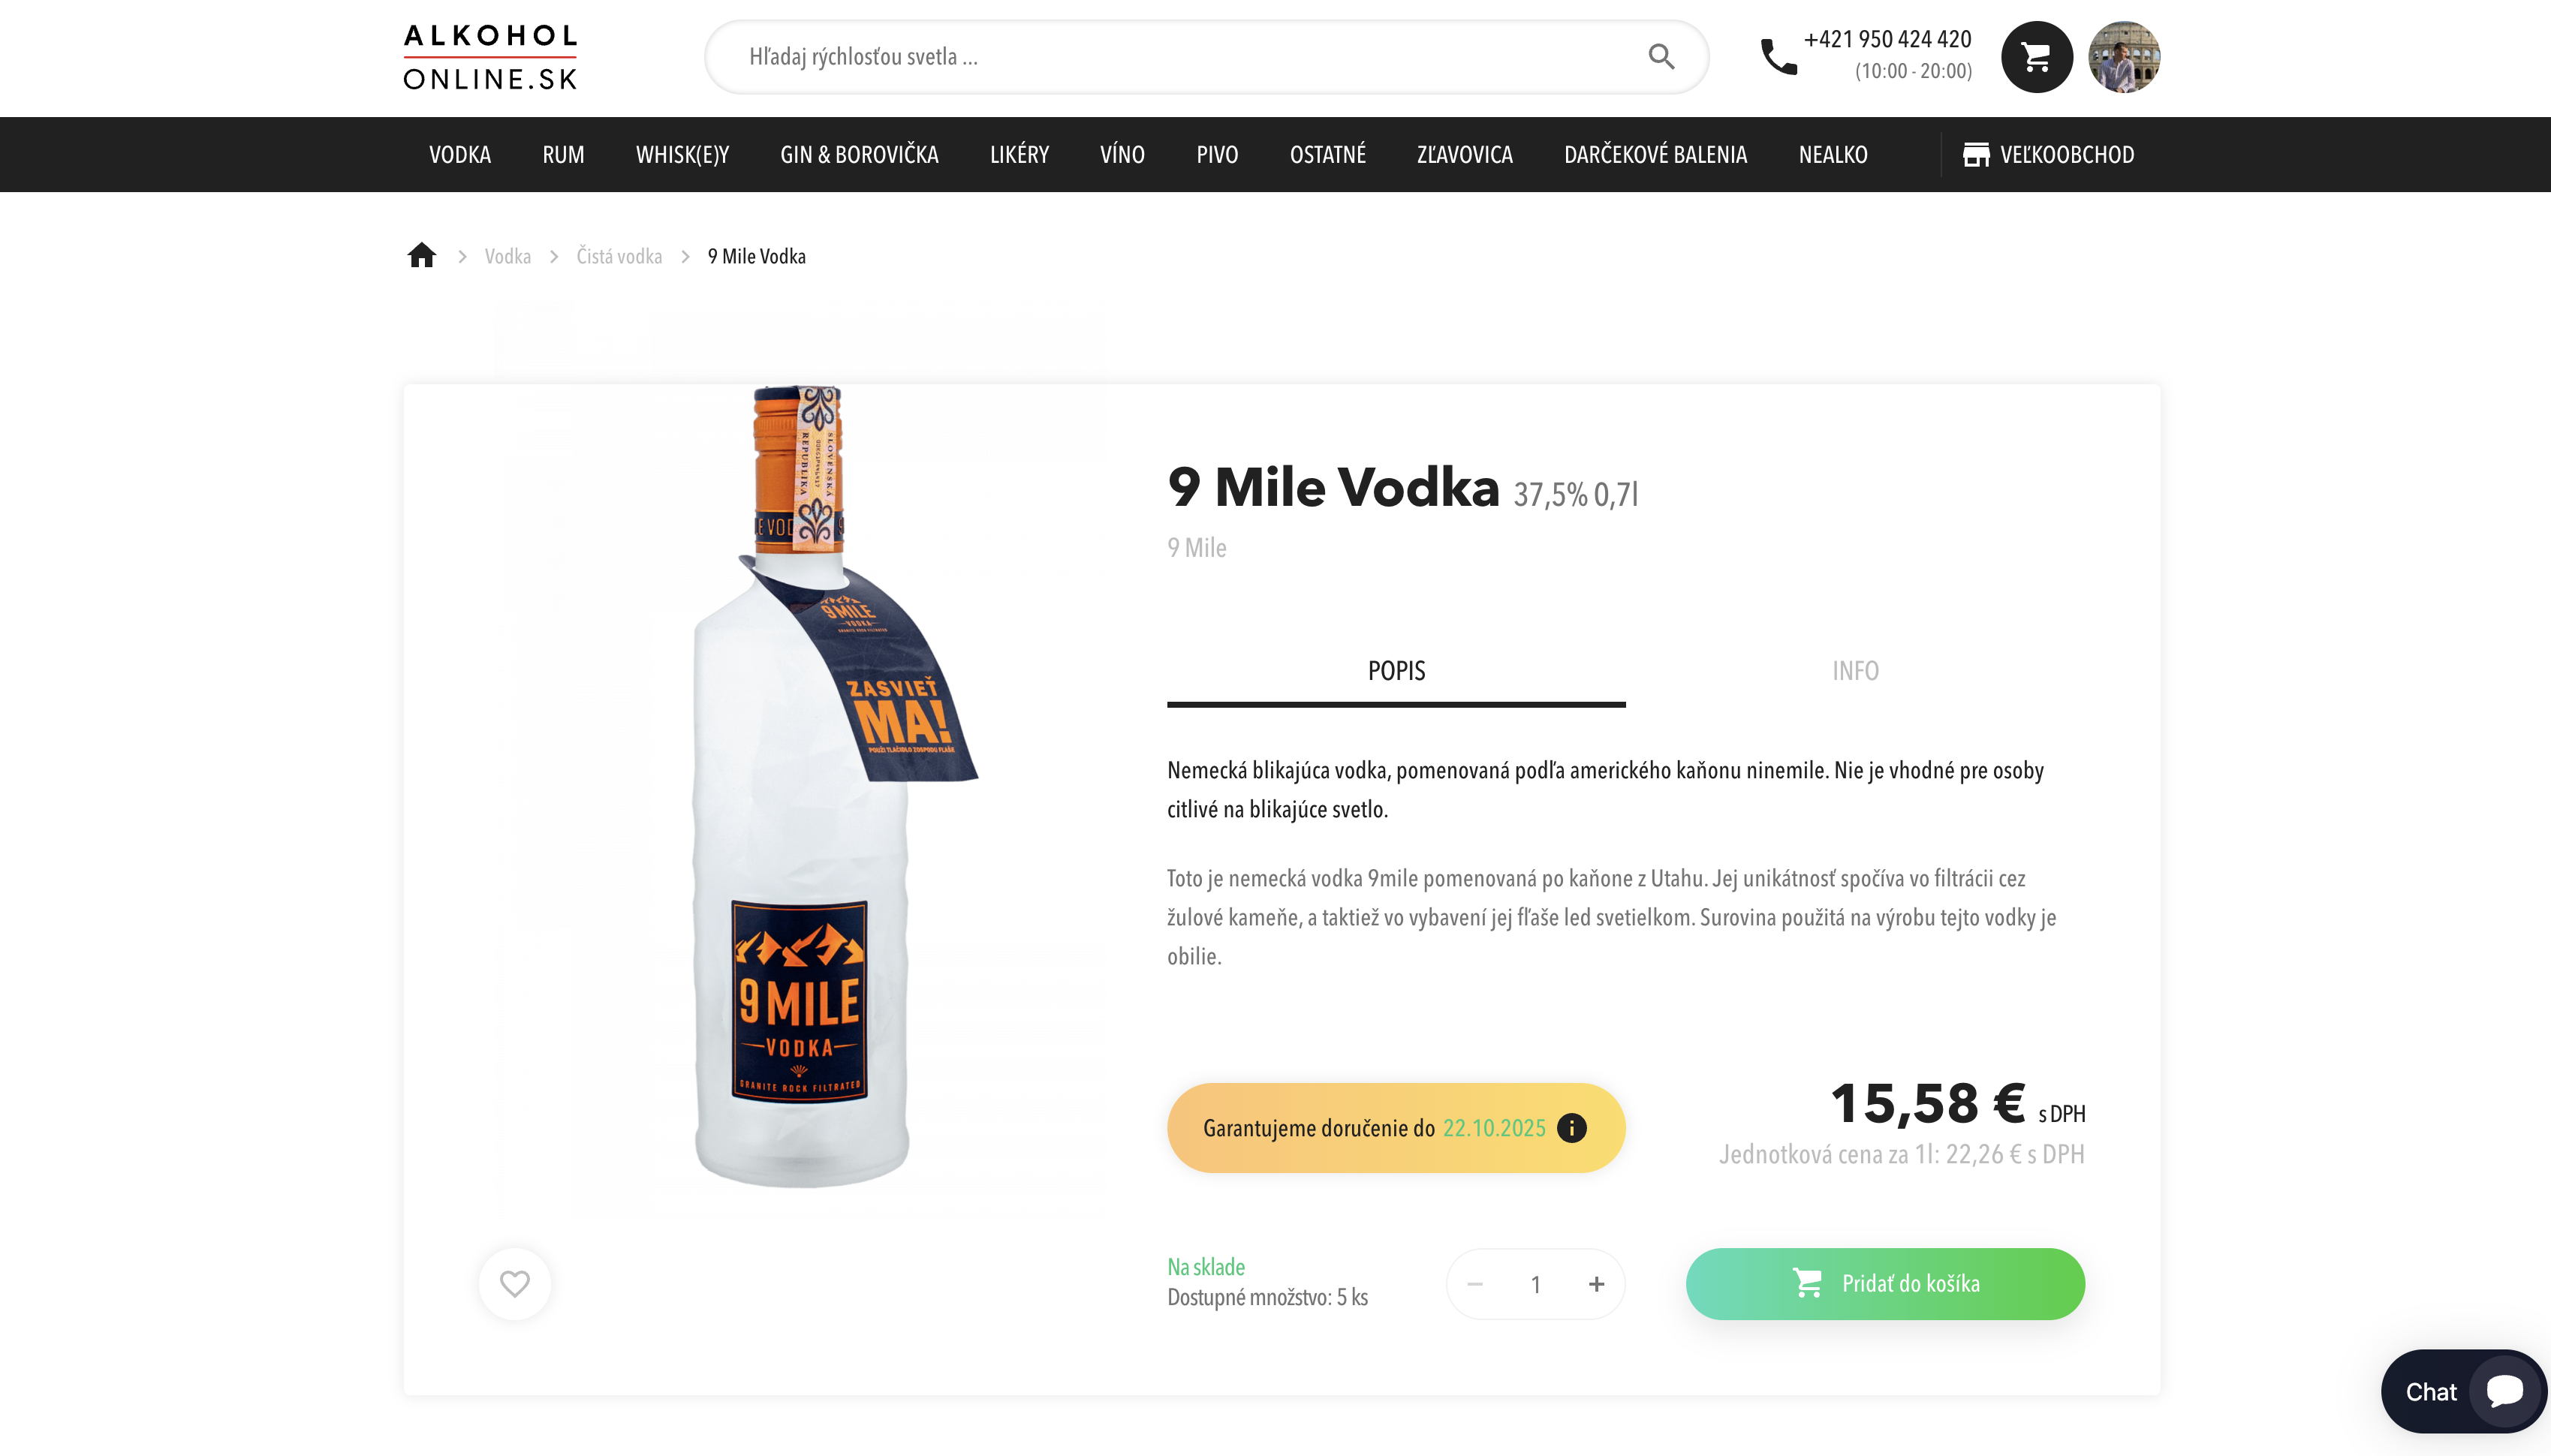Switch to the INFO tab
This screenshot has width=2551, height=1456.
tap(1855, 670)
